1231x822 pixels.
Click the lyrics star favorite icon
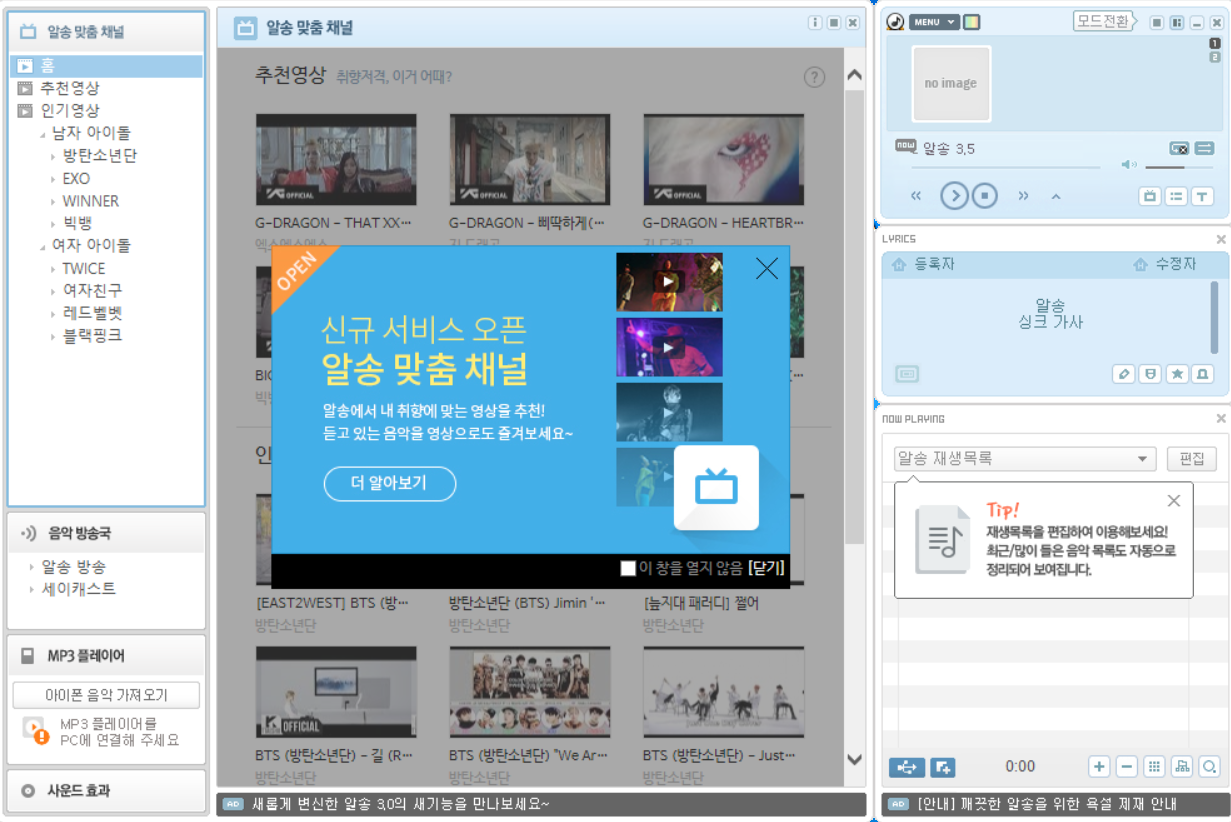pos(1177,373)
